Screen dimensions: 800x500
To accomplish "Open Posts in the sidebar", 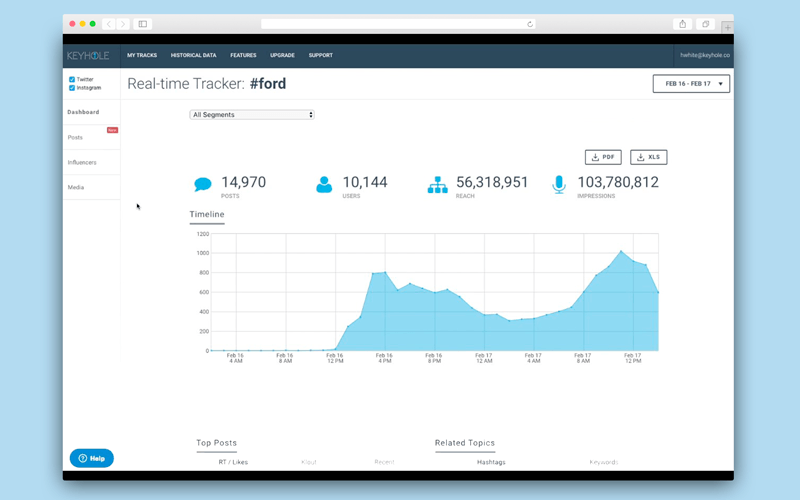I will point(75,137).
